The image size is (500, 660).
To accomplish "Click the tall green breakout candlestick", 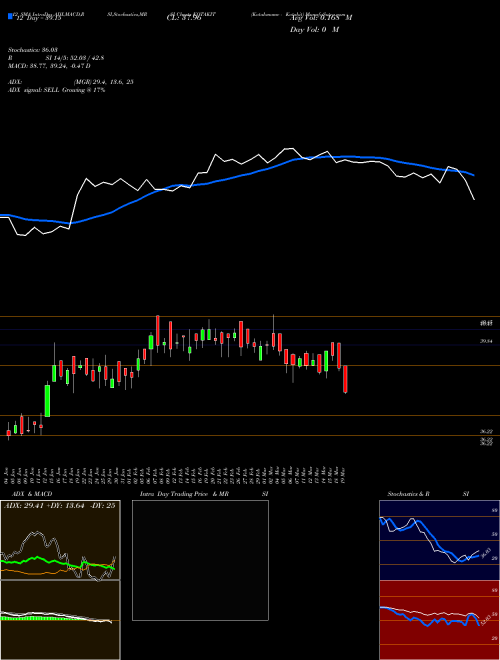I will [x=48, y=400].
